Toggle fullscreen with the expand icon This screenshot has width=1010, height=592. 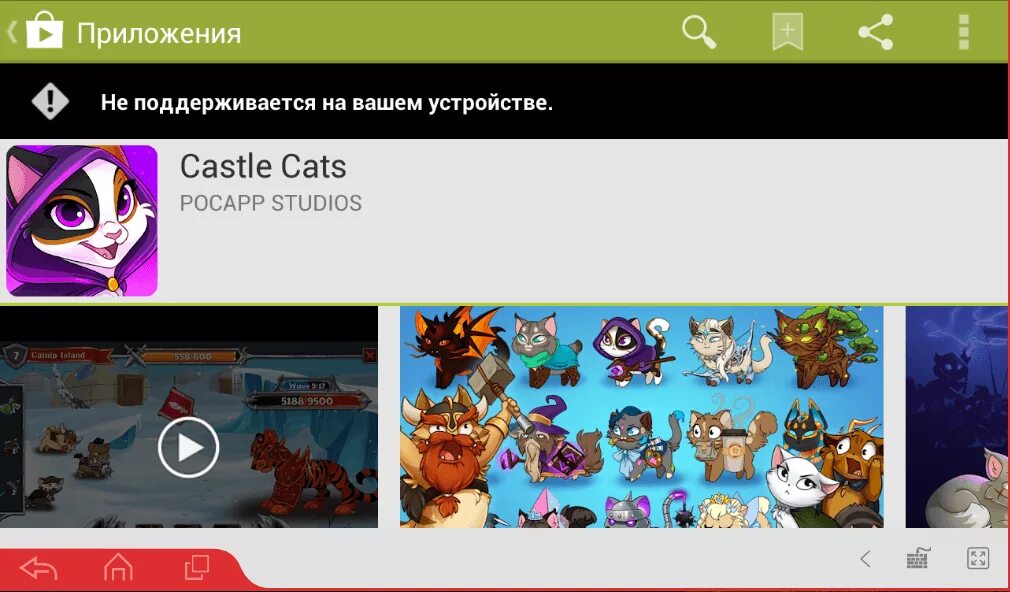[978, 559]
